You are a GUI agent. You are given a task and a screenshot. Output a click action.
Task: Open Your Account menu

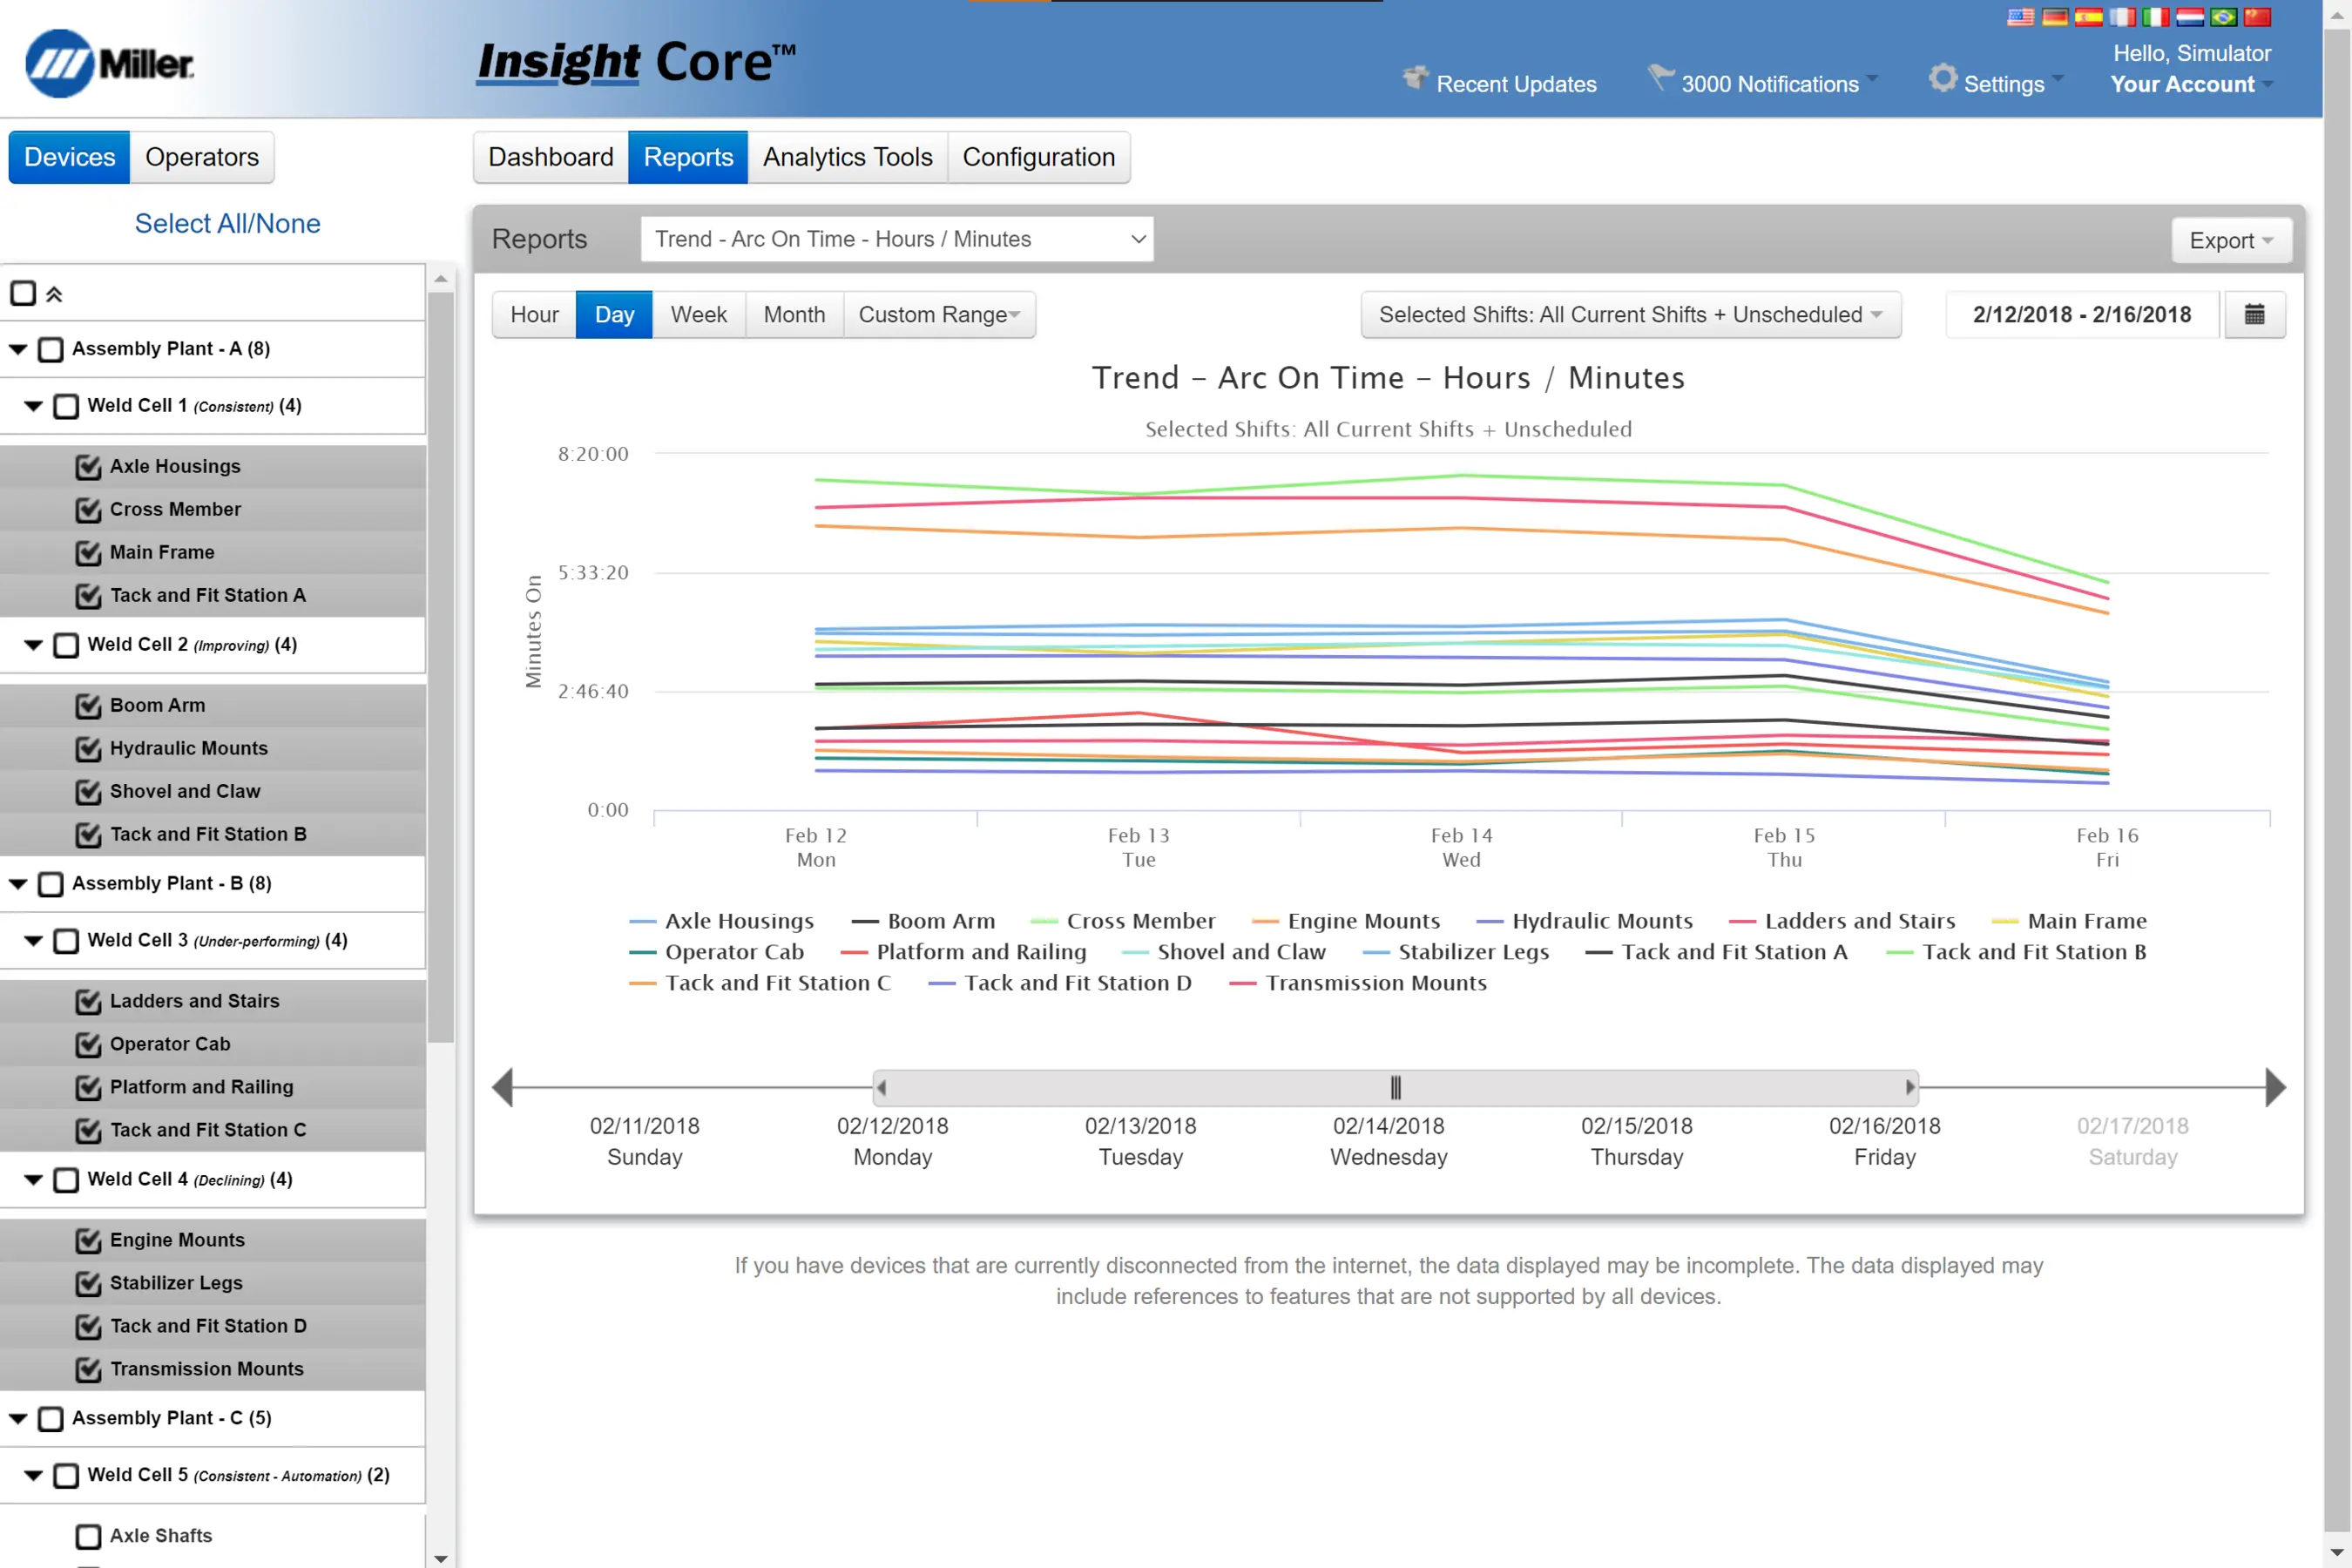point(2191,84)
